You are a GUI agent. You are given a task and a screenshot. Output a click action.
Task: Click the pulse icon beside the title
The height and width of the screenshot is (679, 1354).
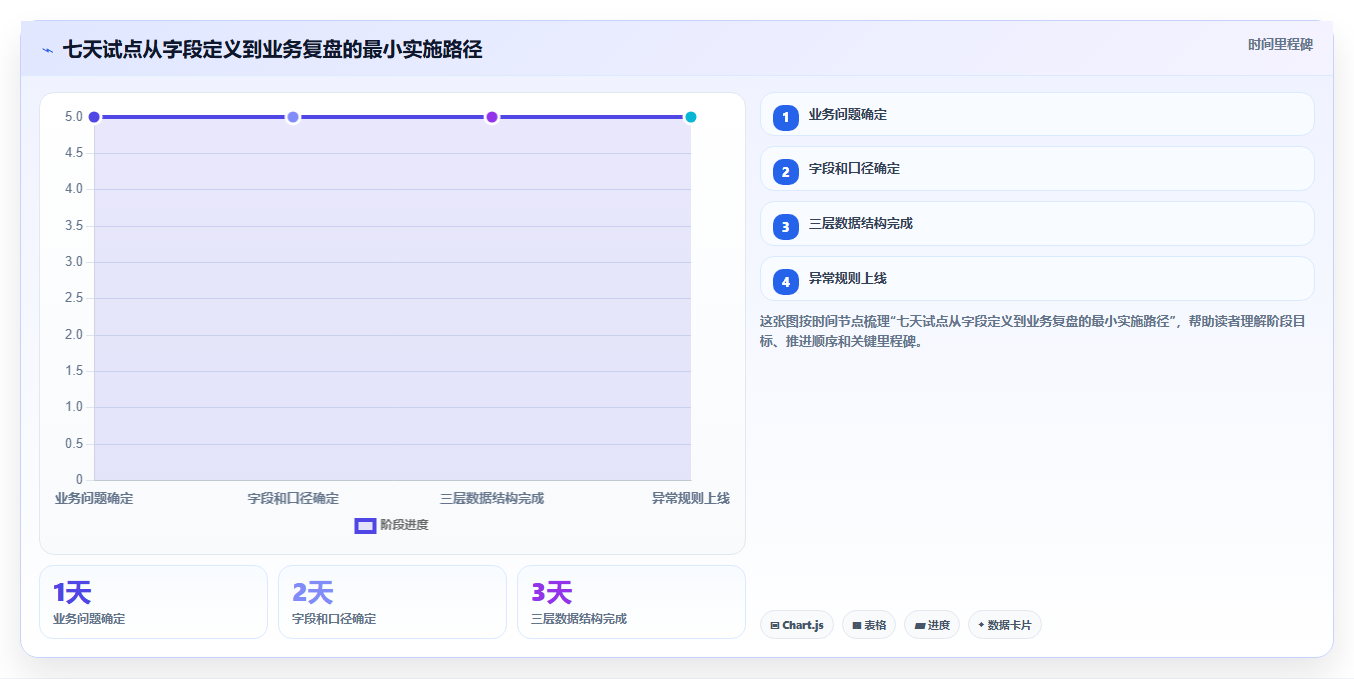pyautogui.click(x=47, y=50)
